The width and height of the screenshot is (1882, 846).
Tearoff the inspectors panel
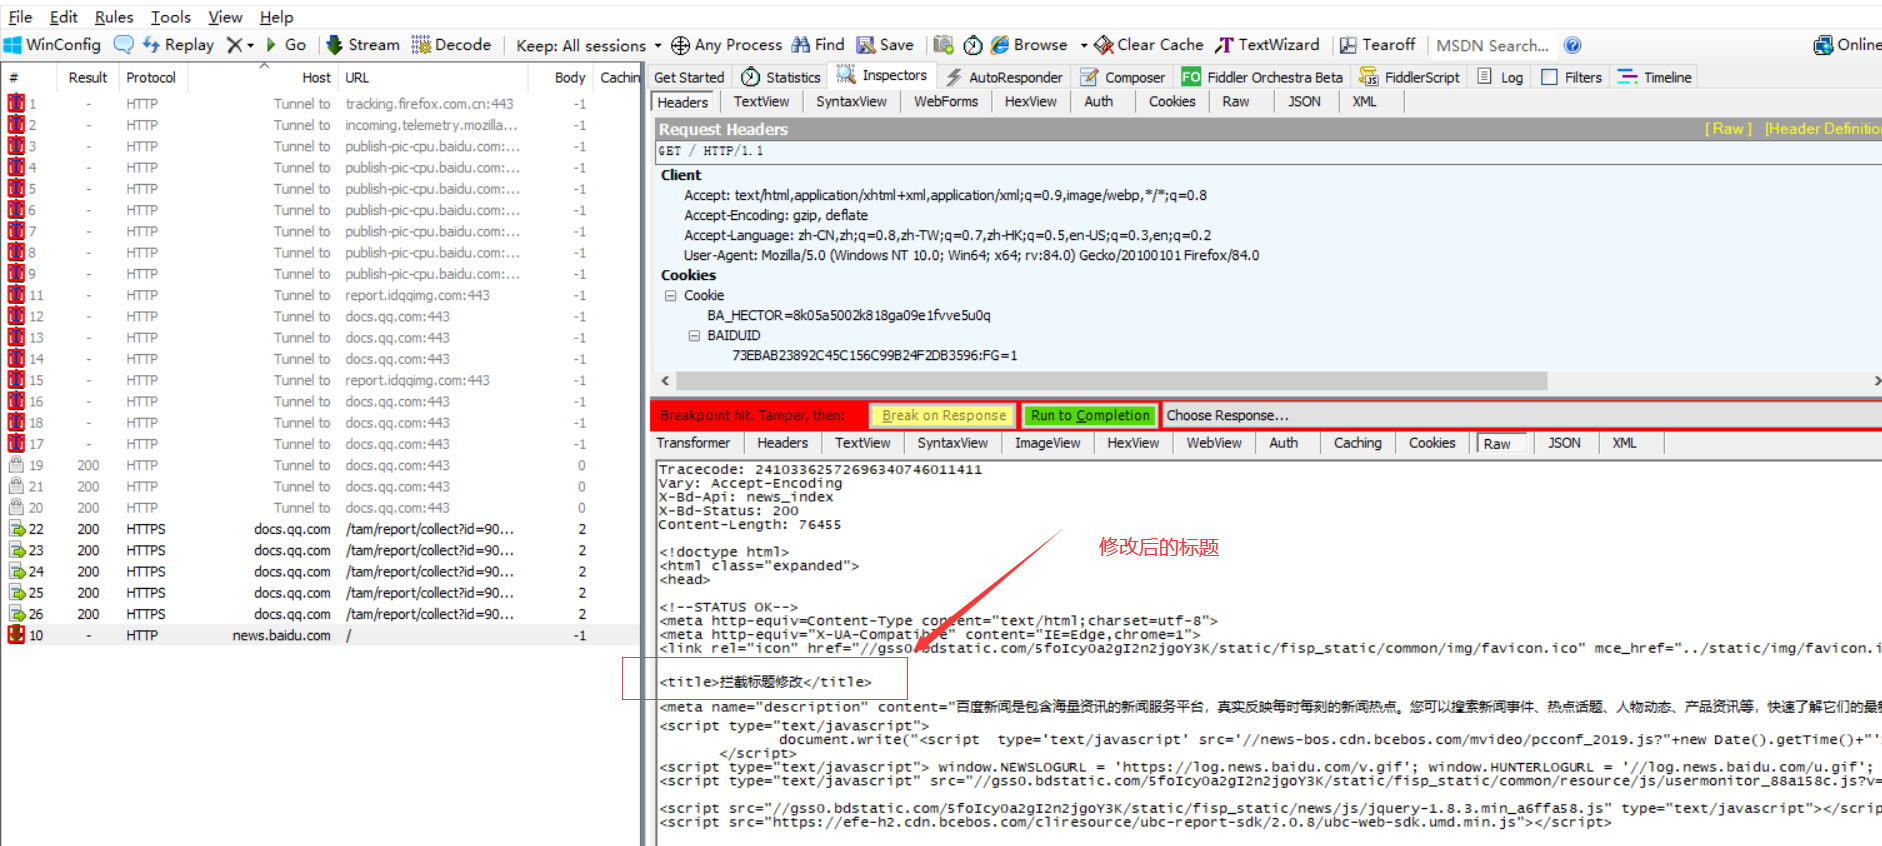point(1378,45)
